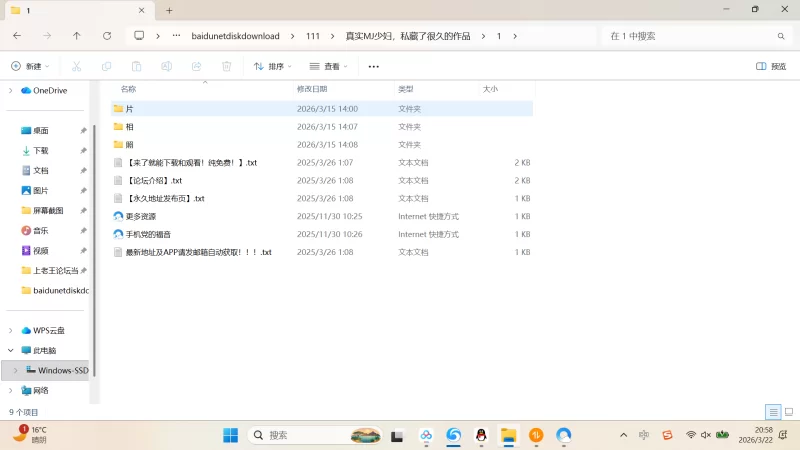Switch to large thumbnails view in status bar
800x450 pixels.
(x=788, y=412)
